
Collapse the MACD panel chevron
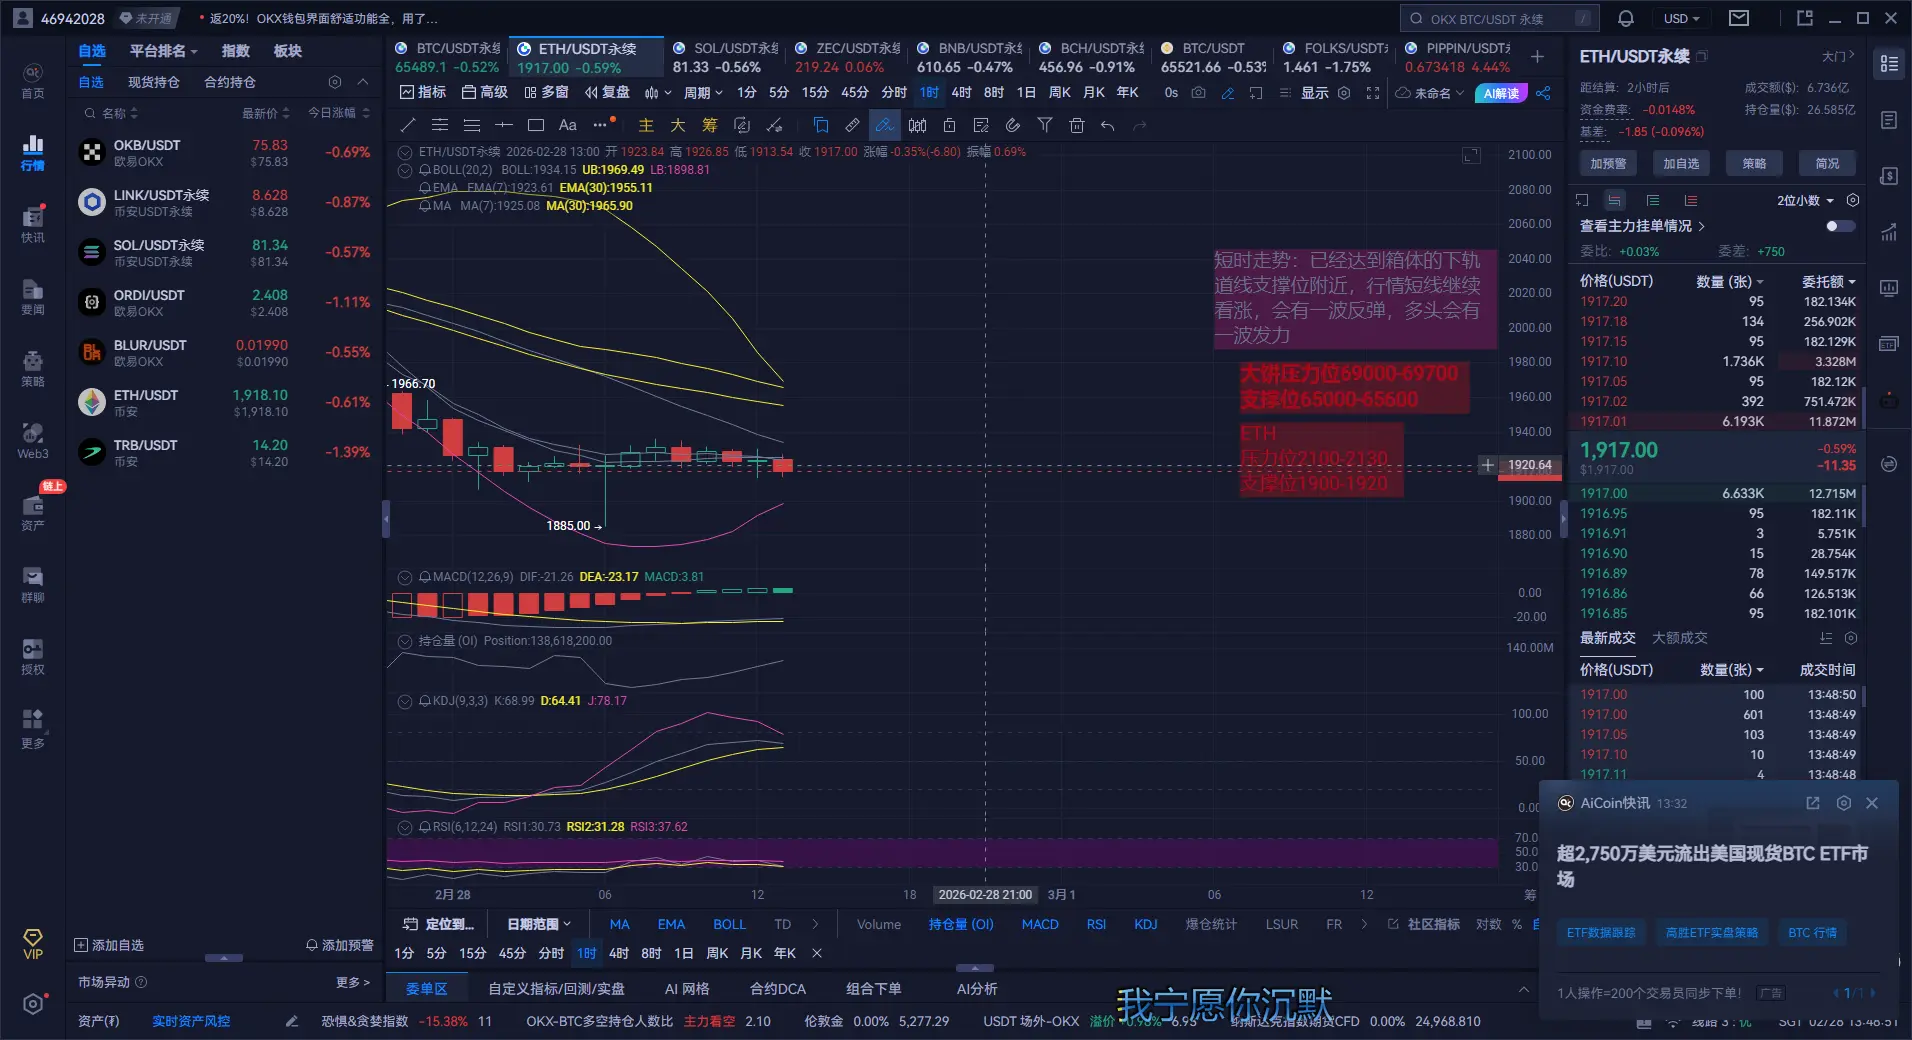[405, 577]
